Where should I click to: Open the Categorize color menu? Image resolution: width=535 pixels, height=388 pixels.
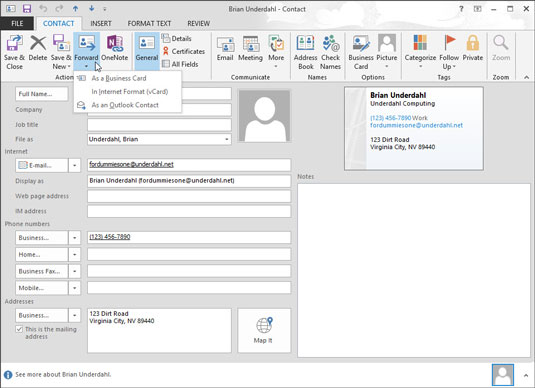pos(420,51)
